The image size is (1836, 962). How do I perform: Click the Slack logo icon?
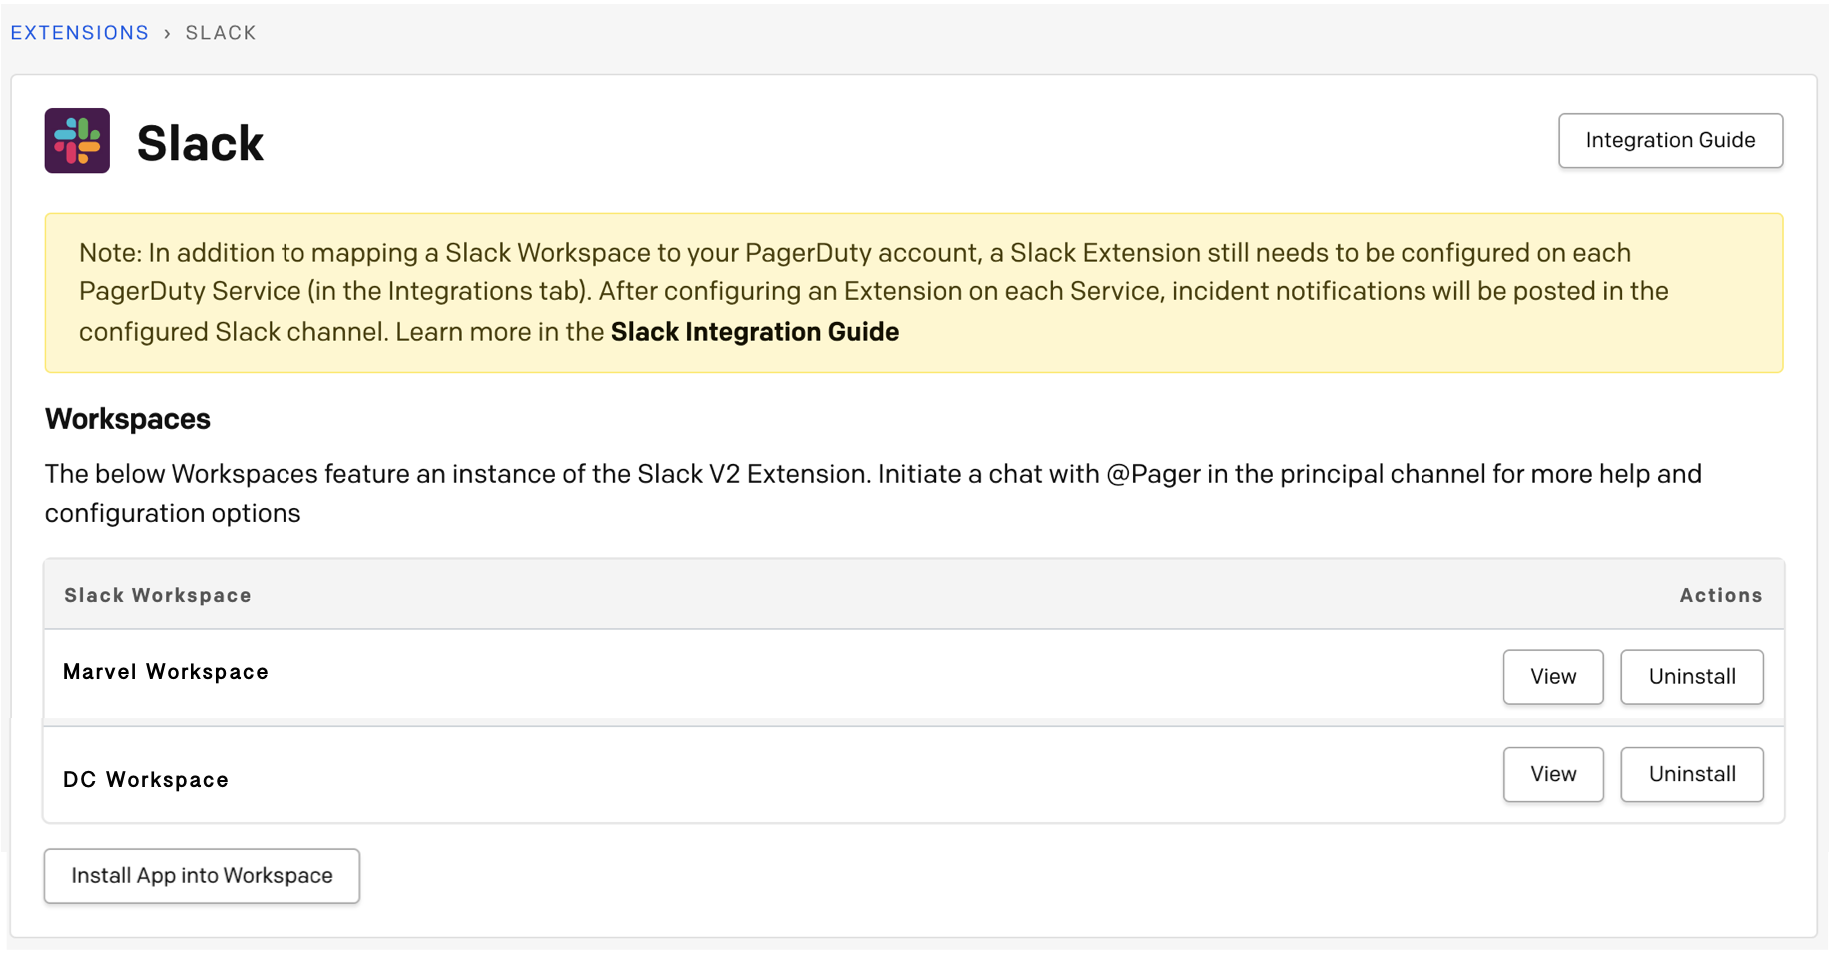(77, 141)
